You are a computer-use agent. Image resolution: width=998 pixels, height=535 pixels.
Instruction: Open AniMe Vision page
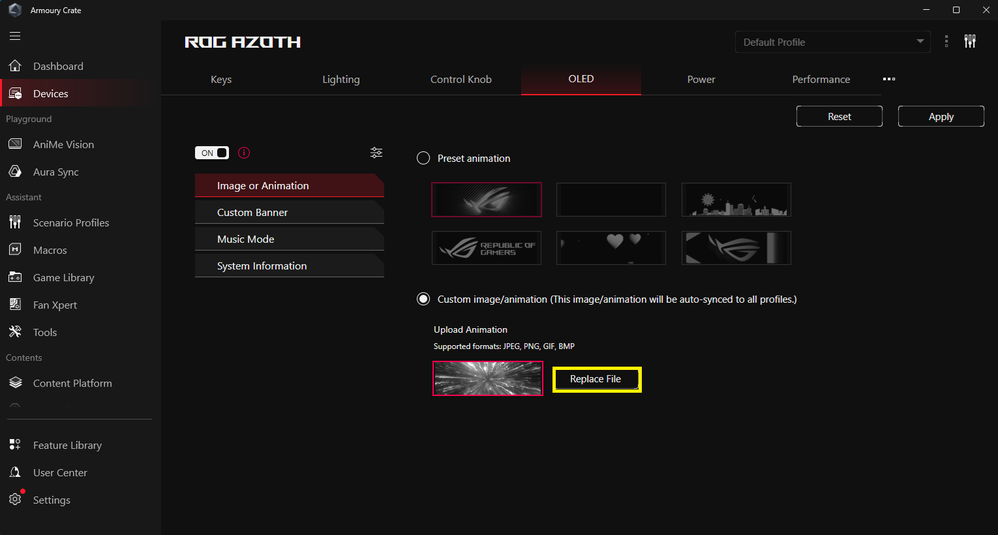click(64, 144)
